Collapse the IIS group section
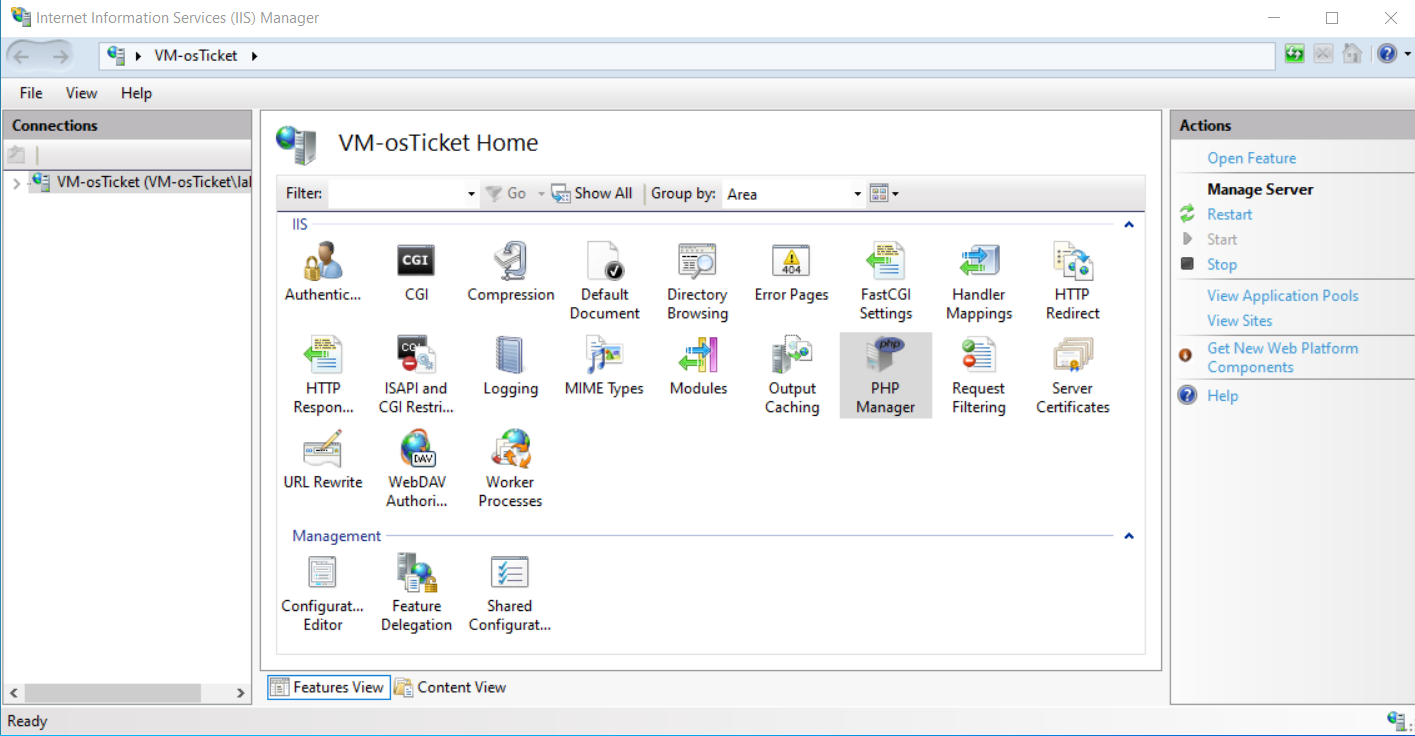Screen dimensions: 1415x736 click(x=1129, y=225)
